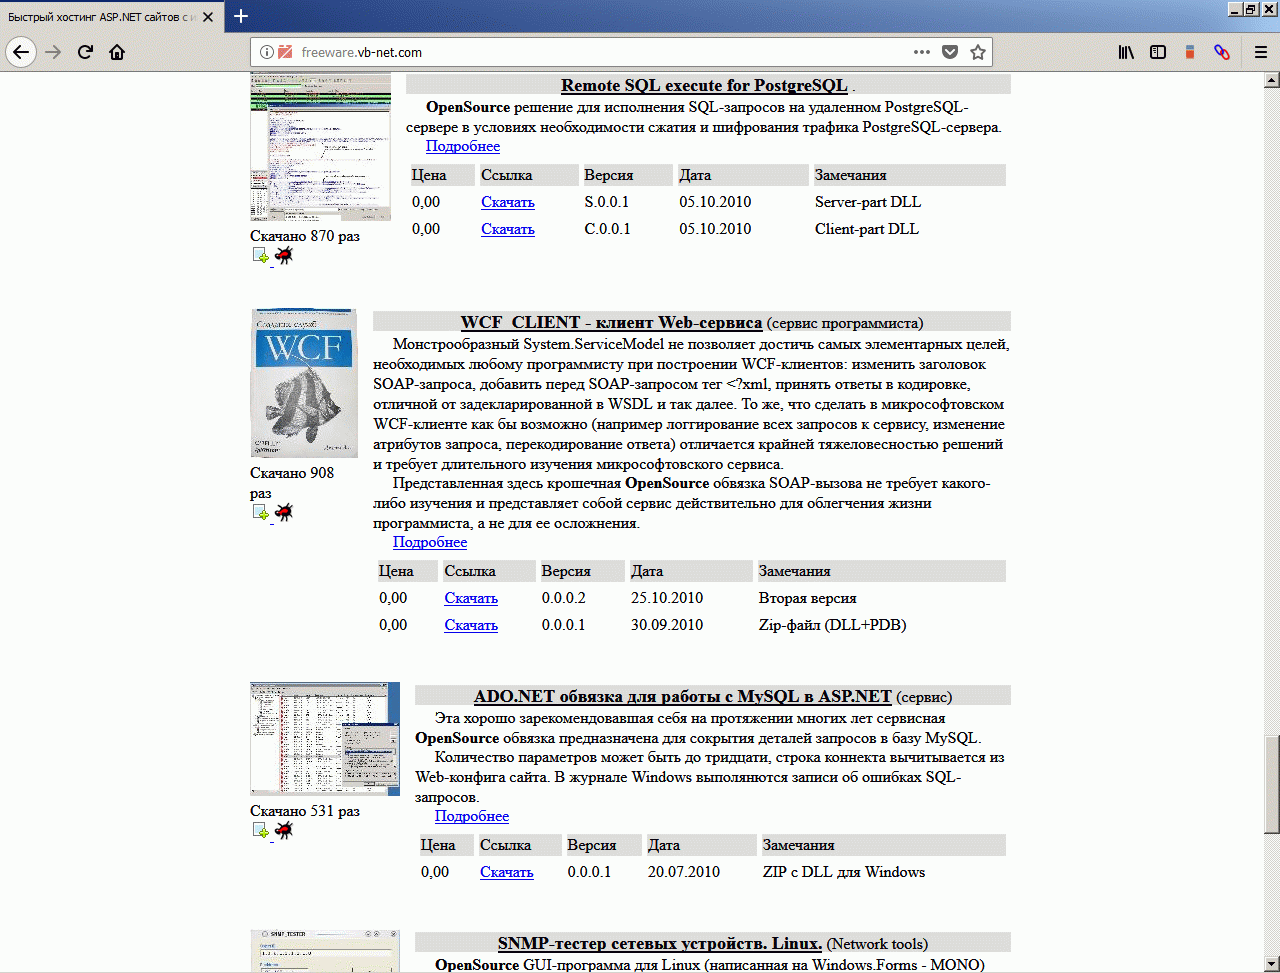Click version cell S.0.0.1
The height and width of the screenshot is (973, 1280).
click(x=607, y=202)
